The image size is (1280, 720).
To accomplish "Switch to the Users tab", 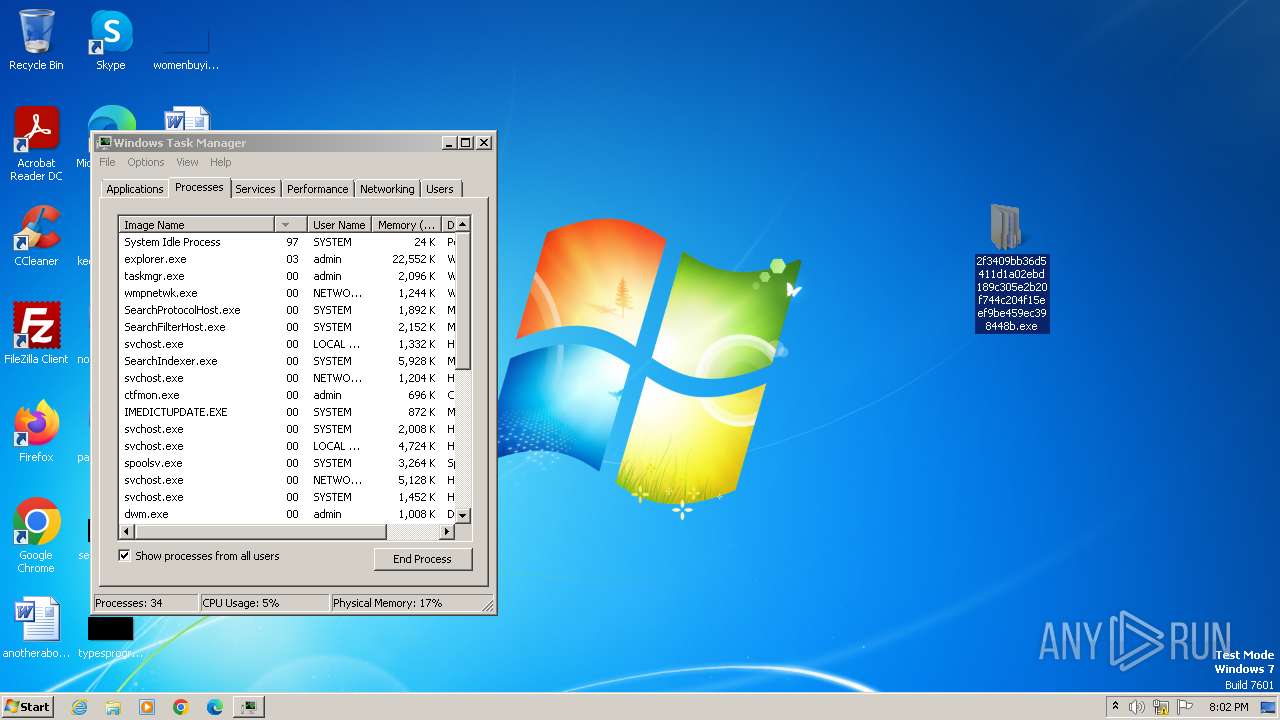I will tap(440, 189).
